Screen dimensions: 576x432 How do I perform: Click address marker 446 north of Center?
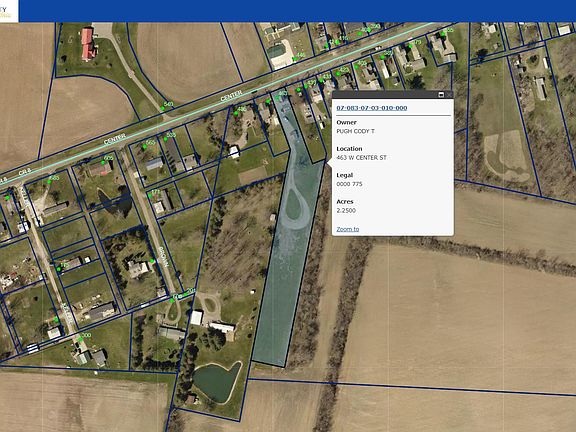pos(294,59)
